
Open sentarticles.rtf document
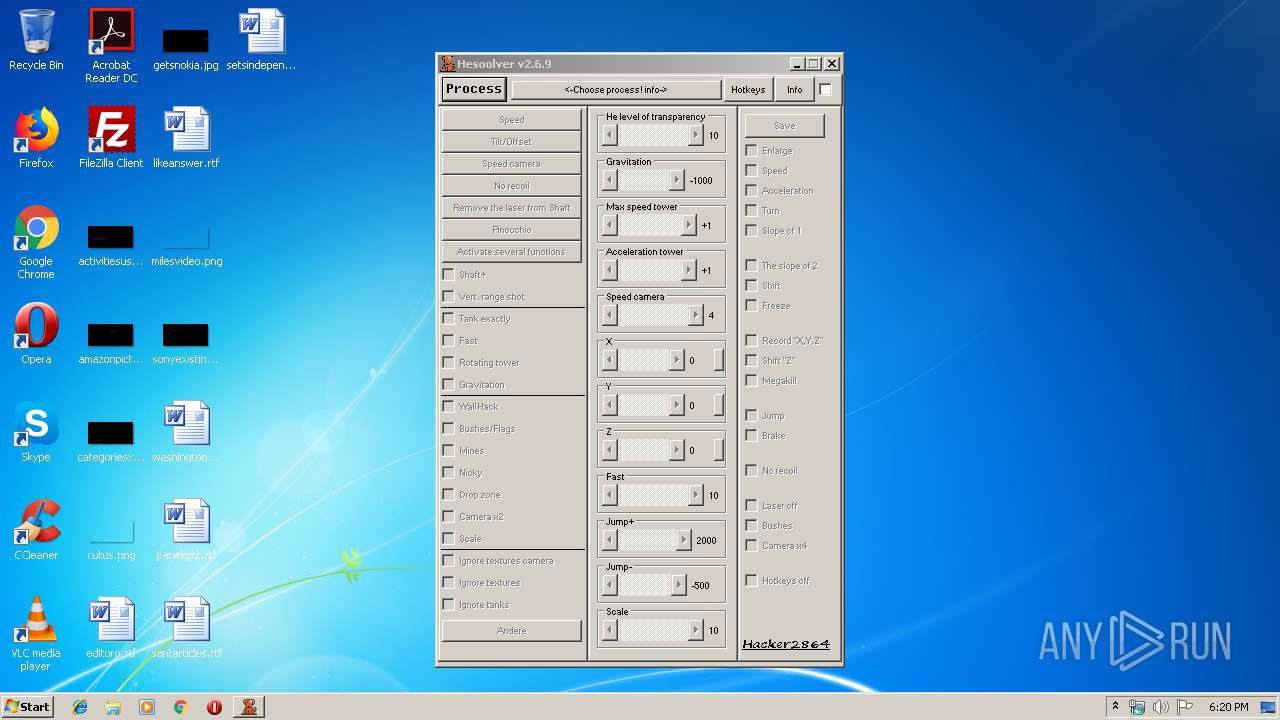point(186,628)
